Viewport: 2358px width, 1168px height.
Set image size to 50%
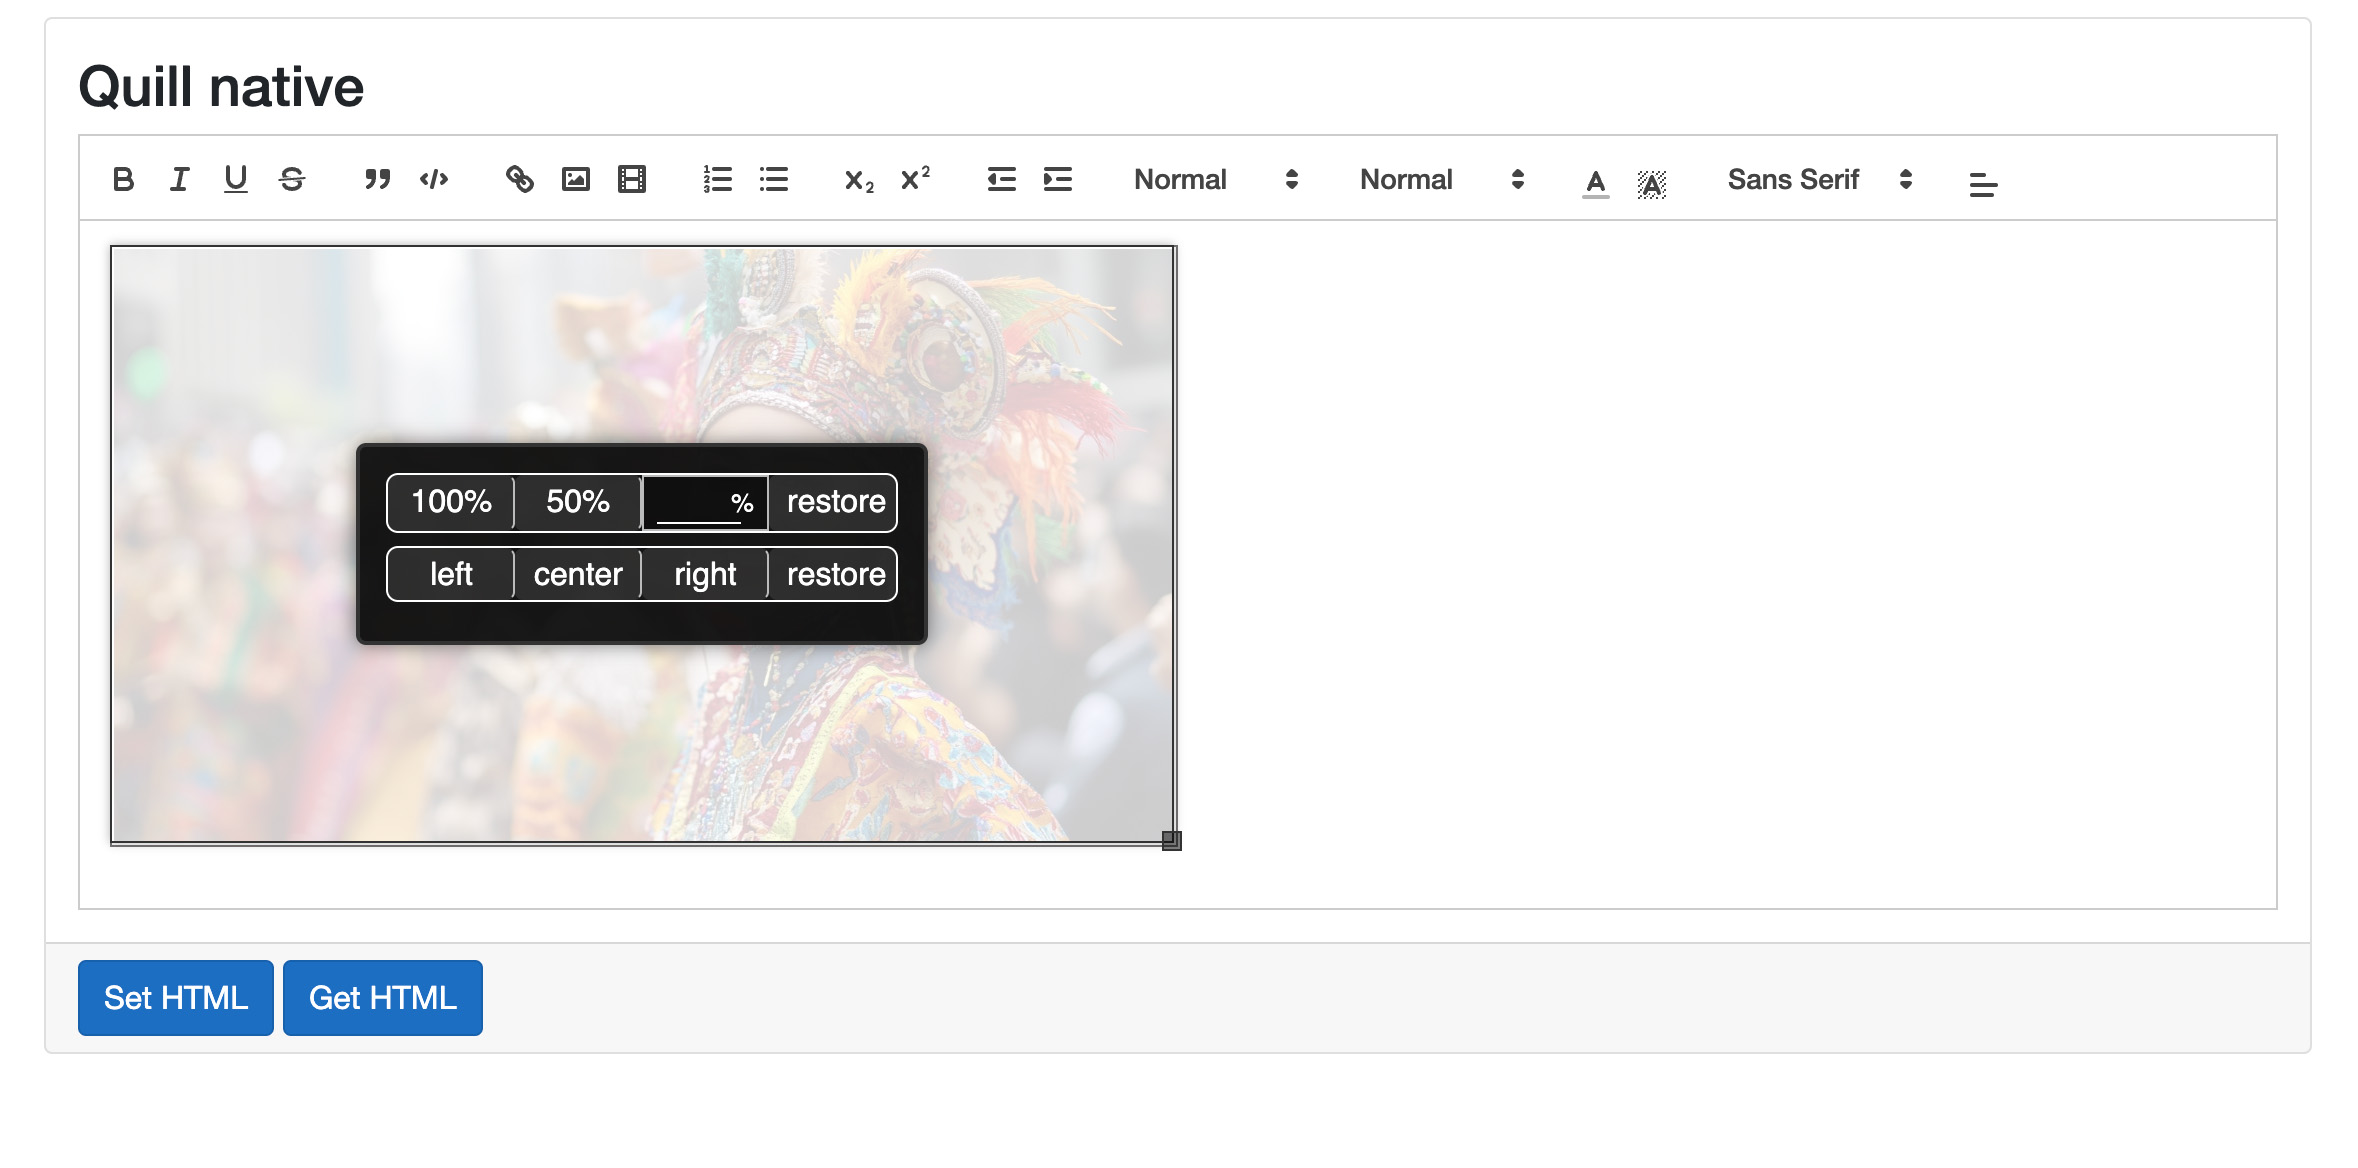pyautogui.click(x=577, y=502)
